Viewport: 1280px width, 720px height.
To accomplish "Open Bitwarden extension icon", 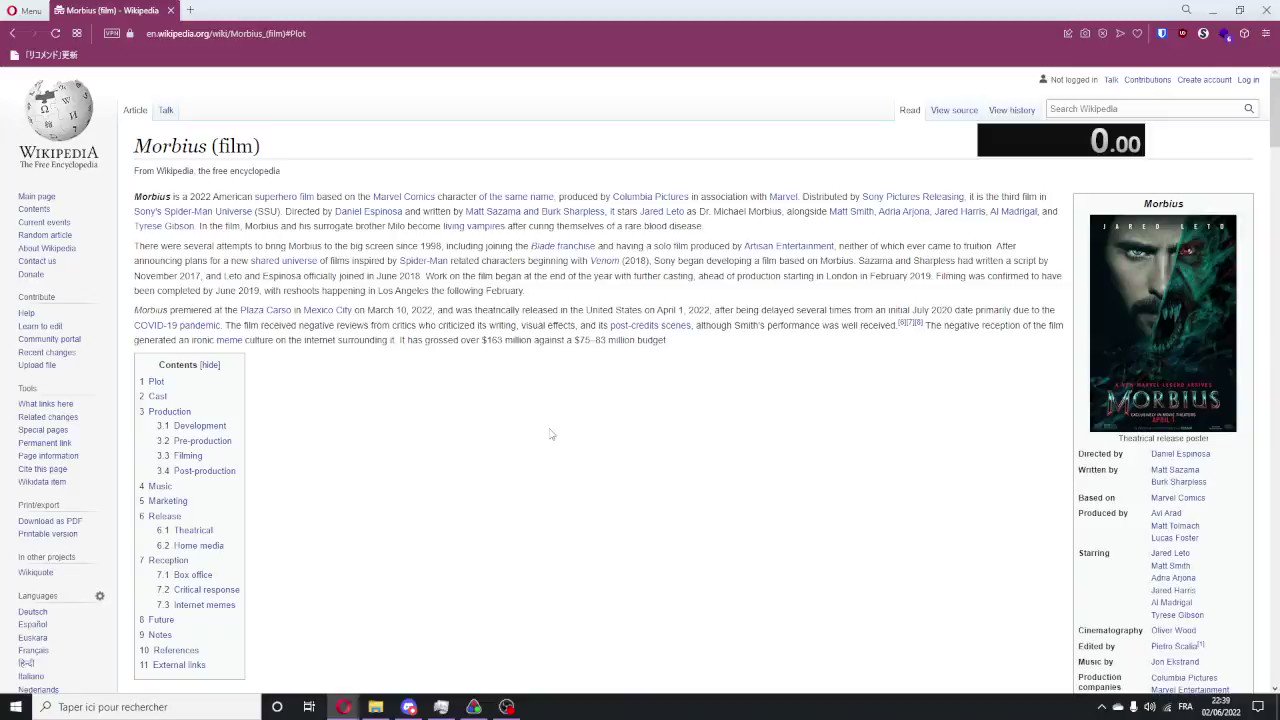I will [x=1162, y=33].
